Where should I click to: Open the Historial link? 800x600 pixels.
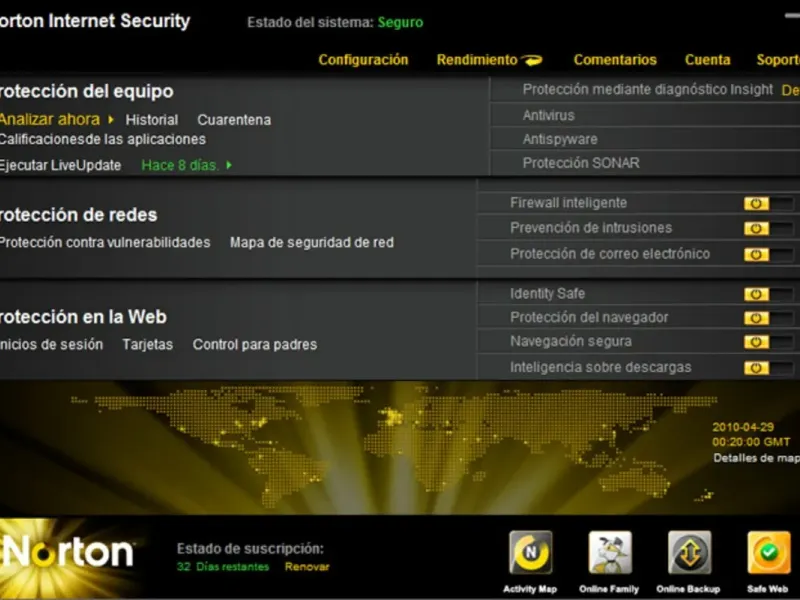pyautogui.click(x=152, y=120)
